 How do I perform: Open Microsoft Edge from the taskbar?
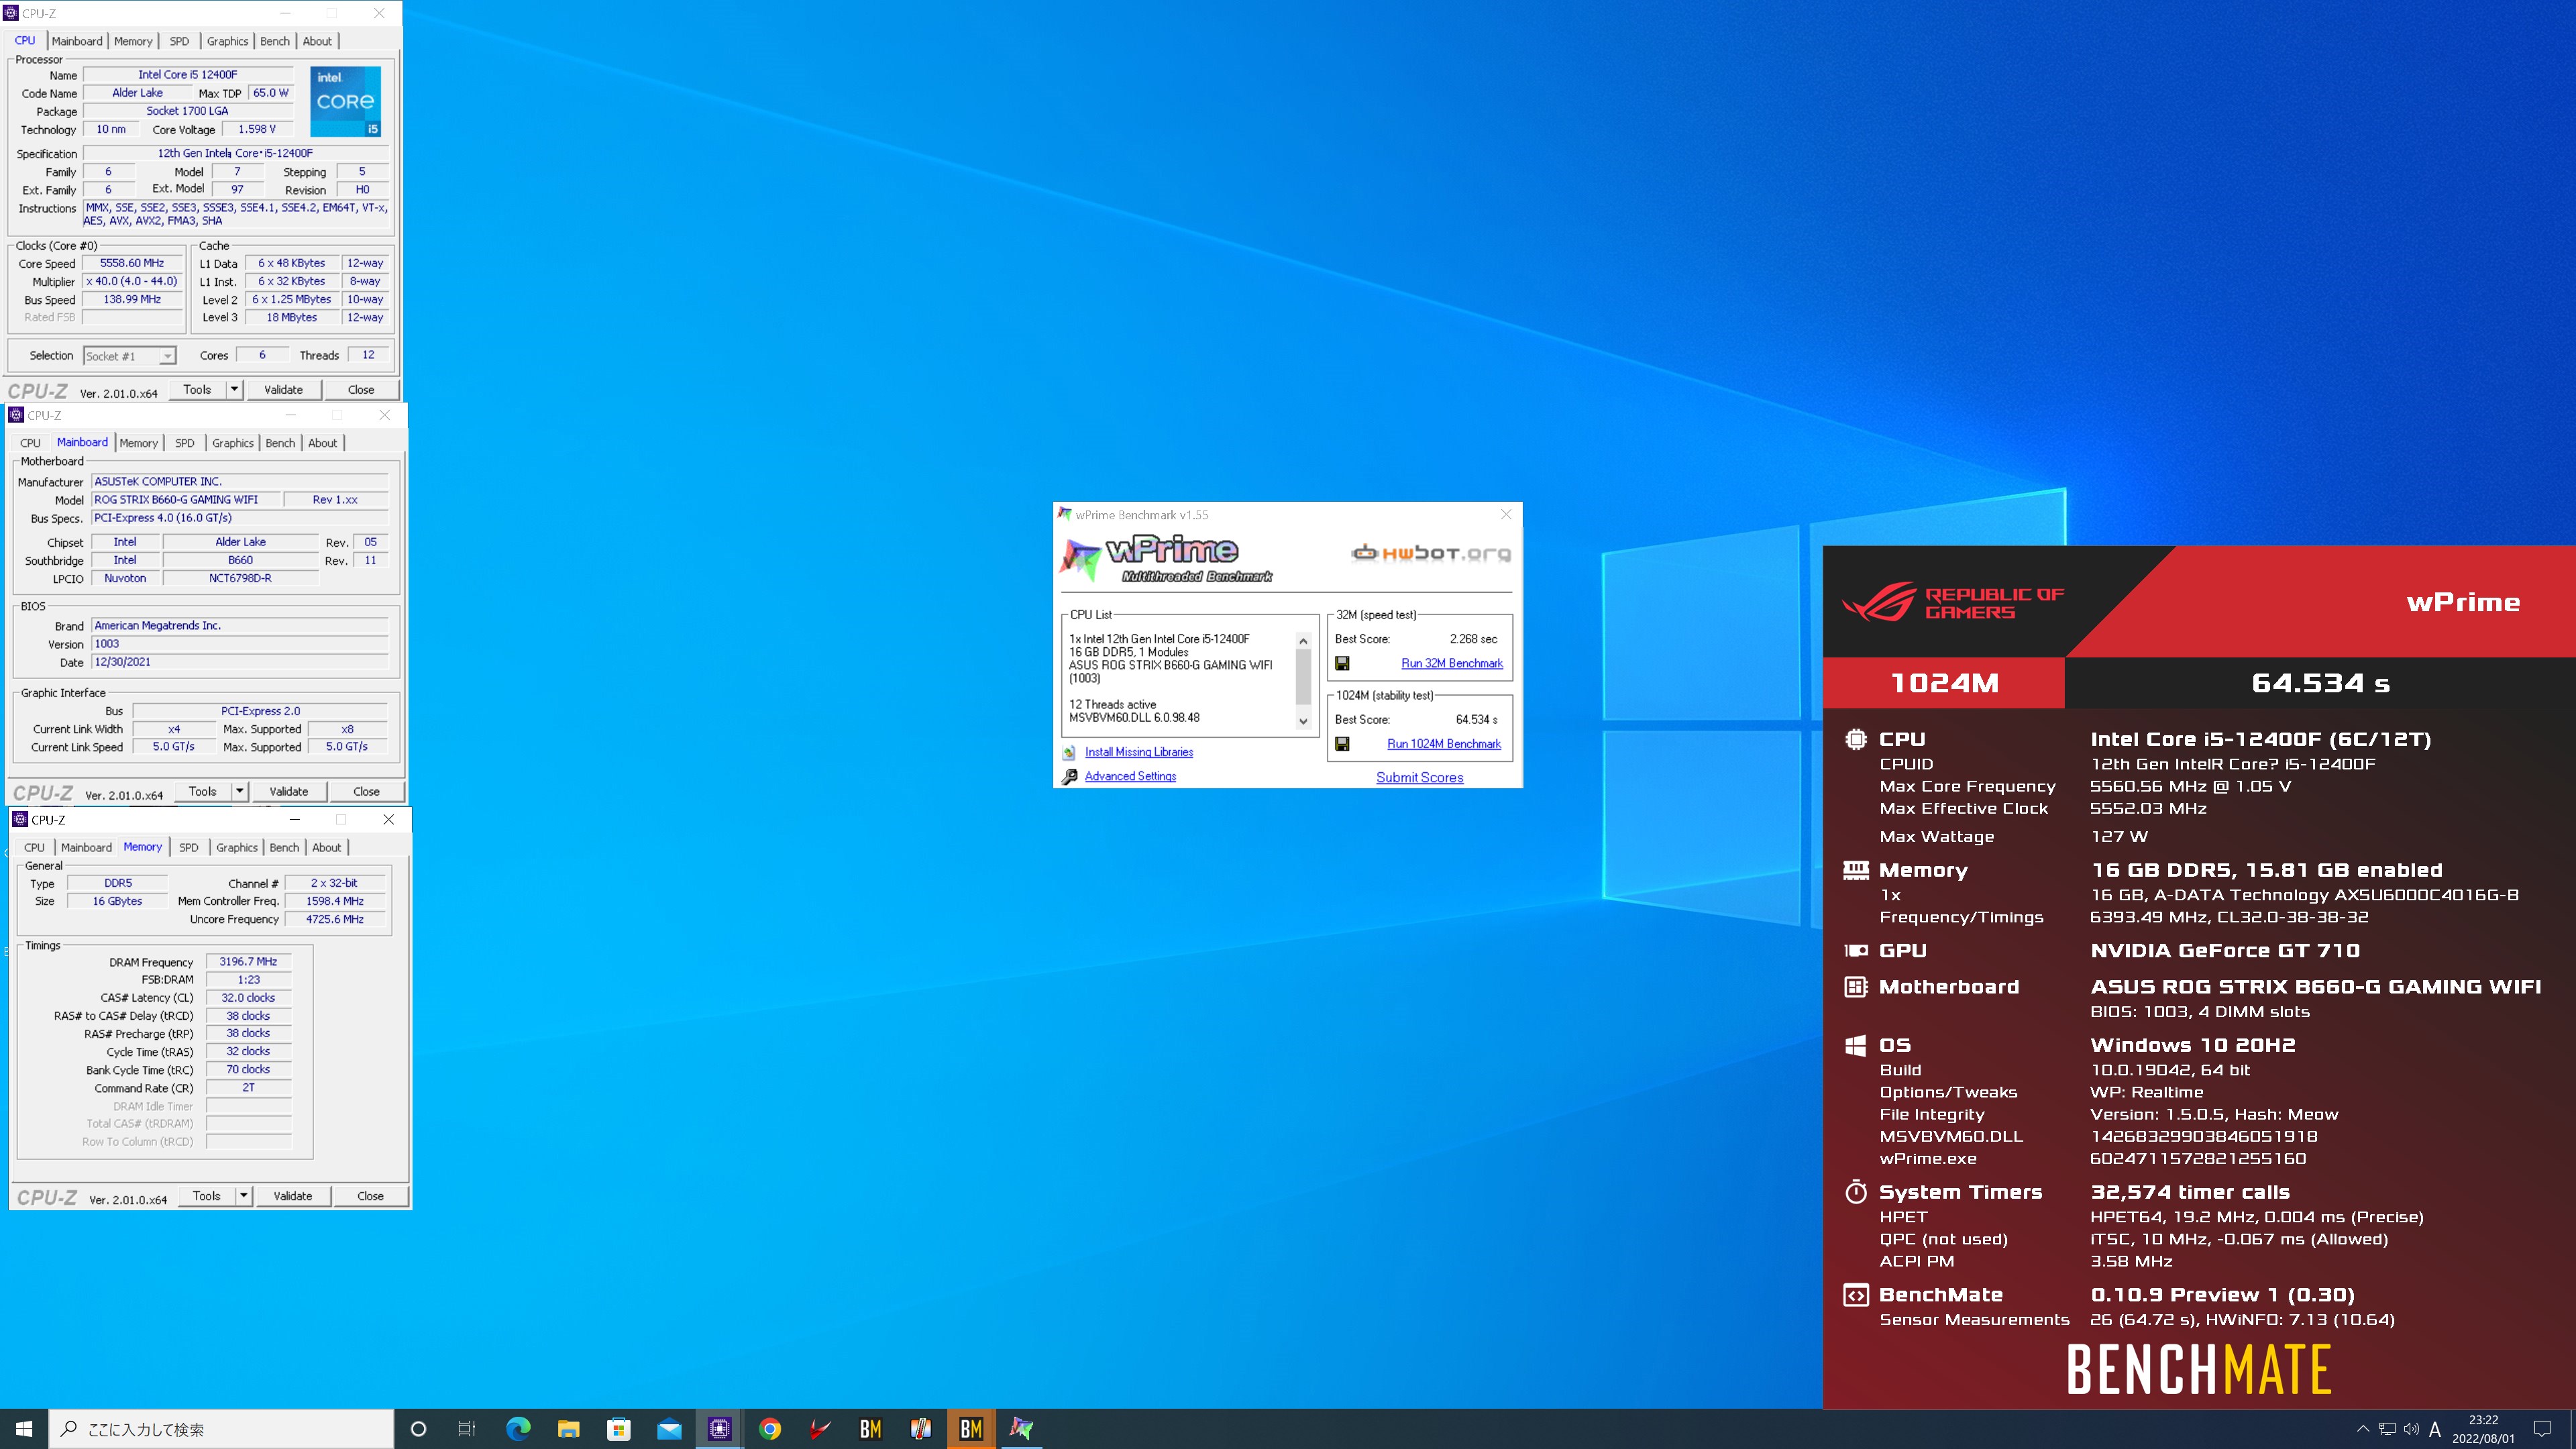pyautogui.click(x=518, y=1429)
